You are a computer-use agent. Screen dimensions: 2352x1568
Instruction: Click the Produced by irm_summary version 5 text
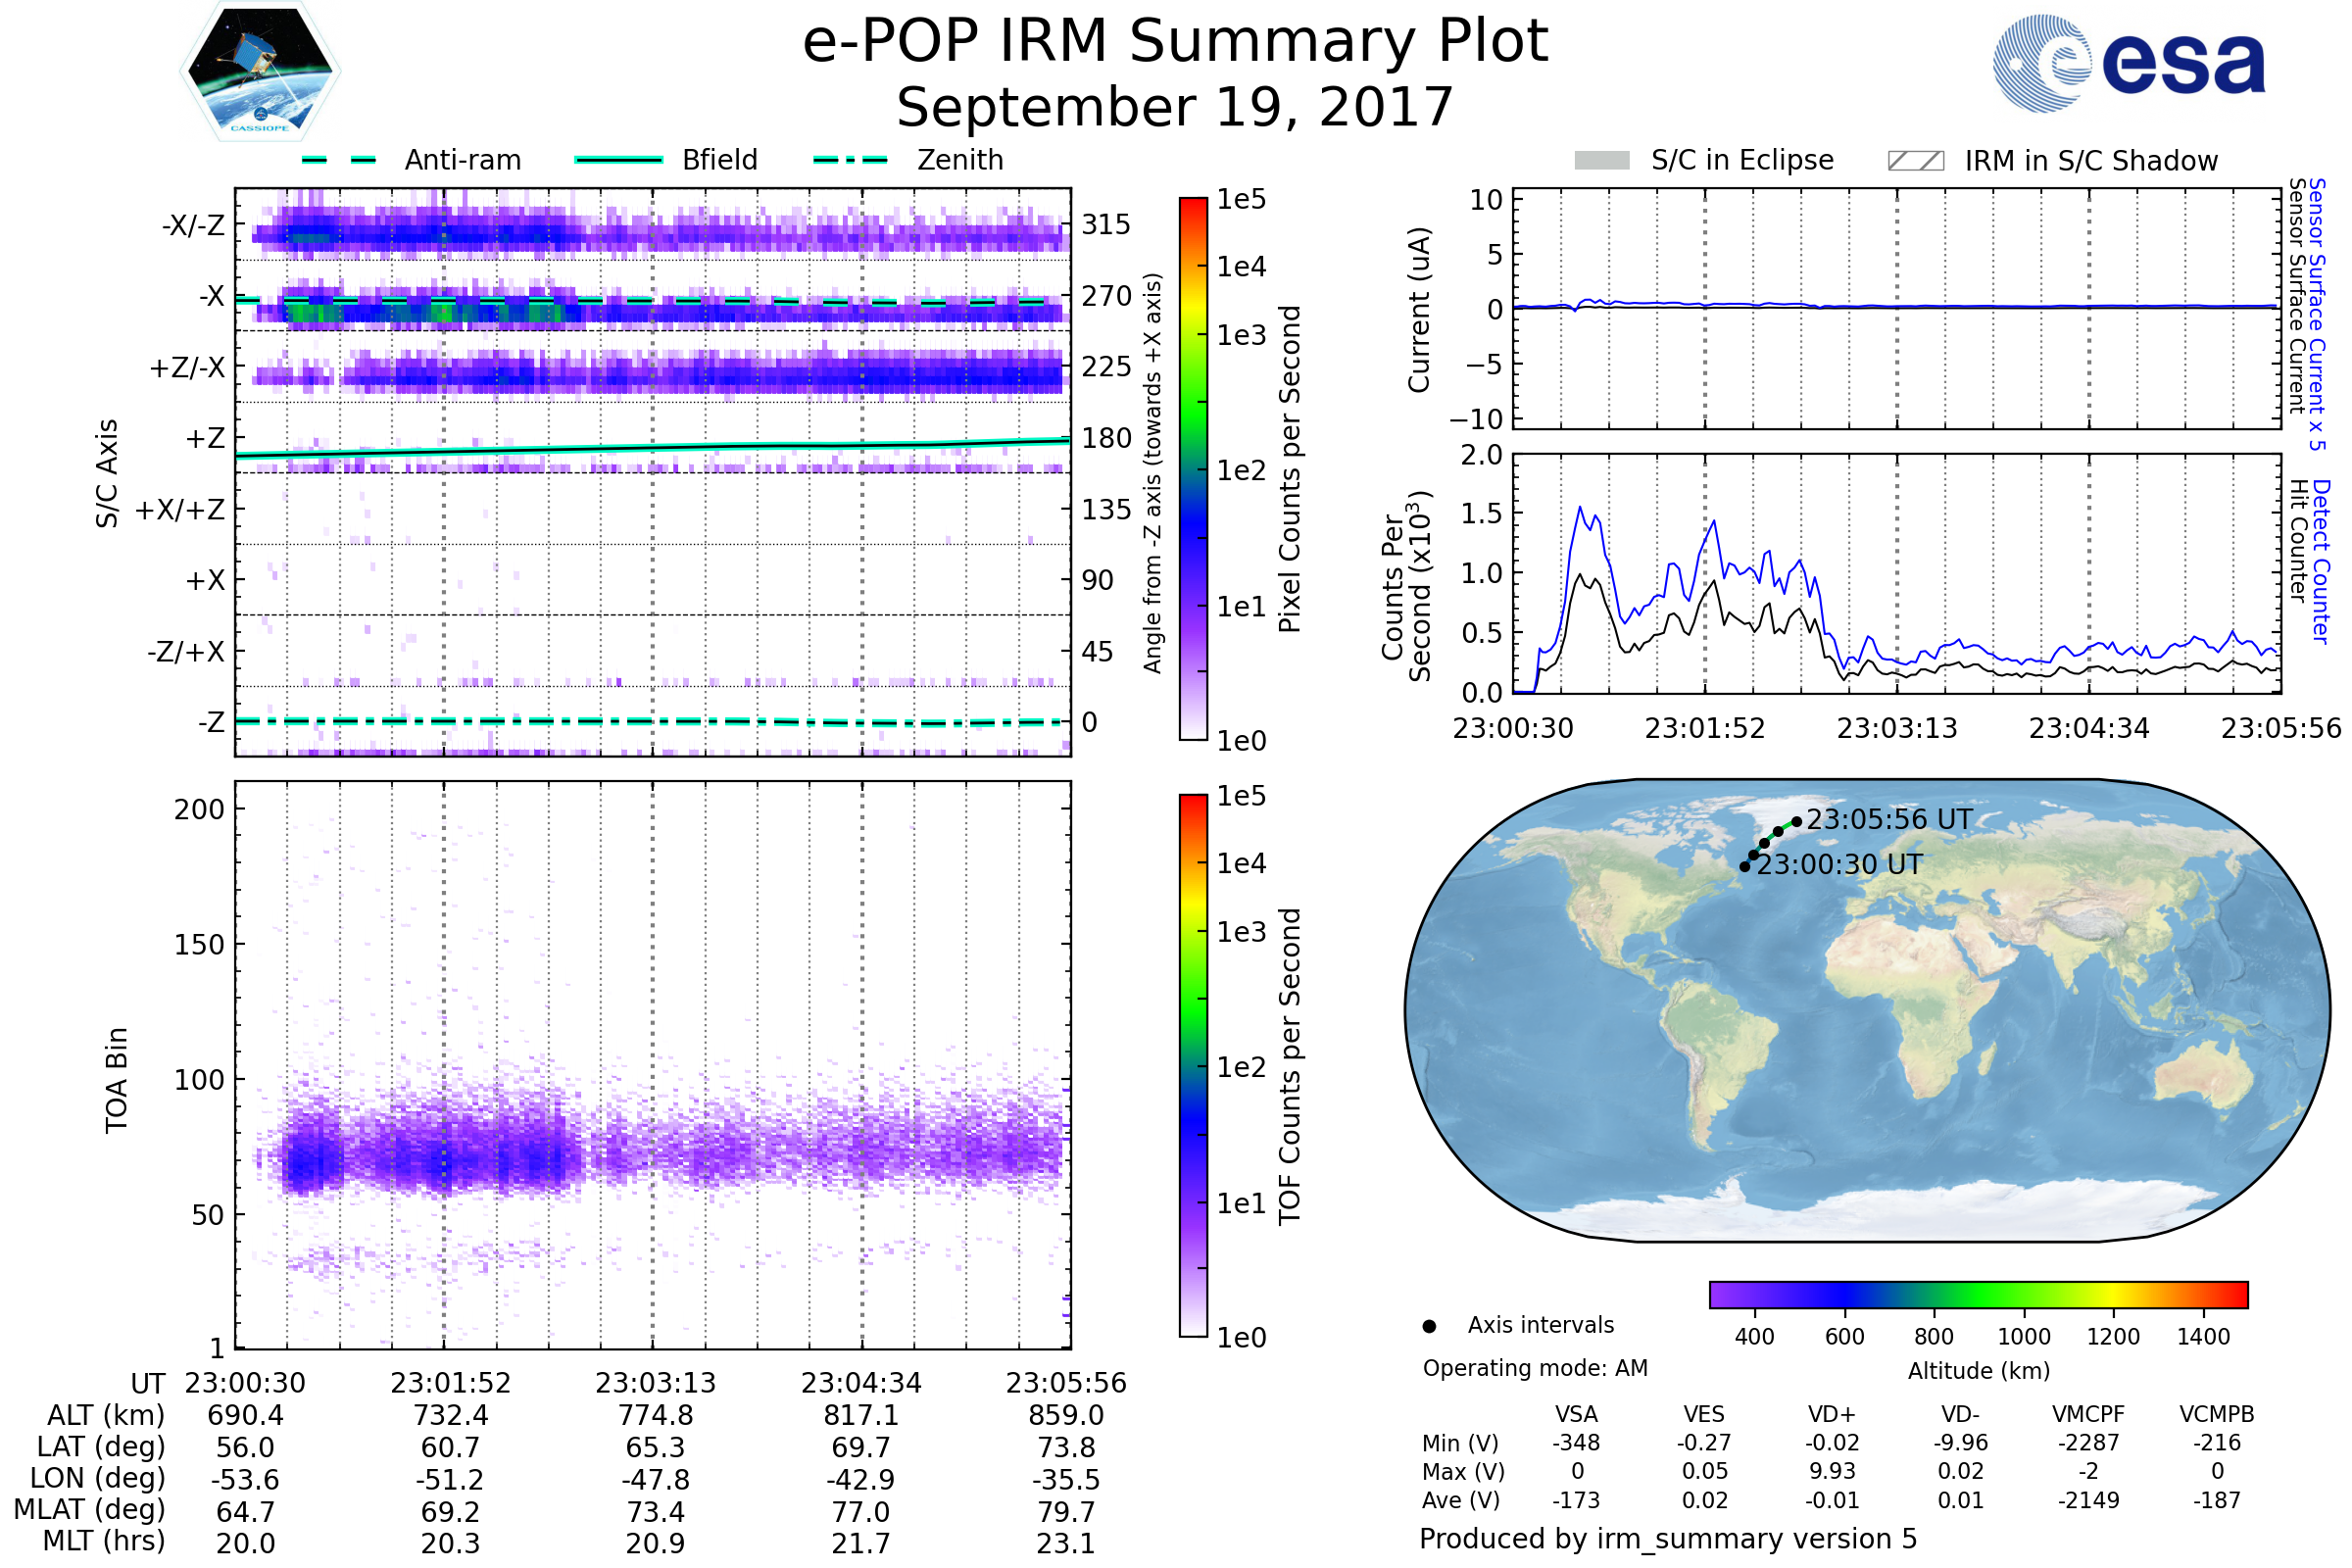pyautogui.click(x=1668, y=1539)
